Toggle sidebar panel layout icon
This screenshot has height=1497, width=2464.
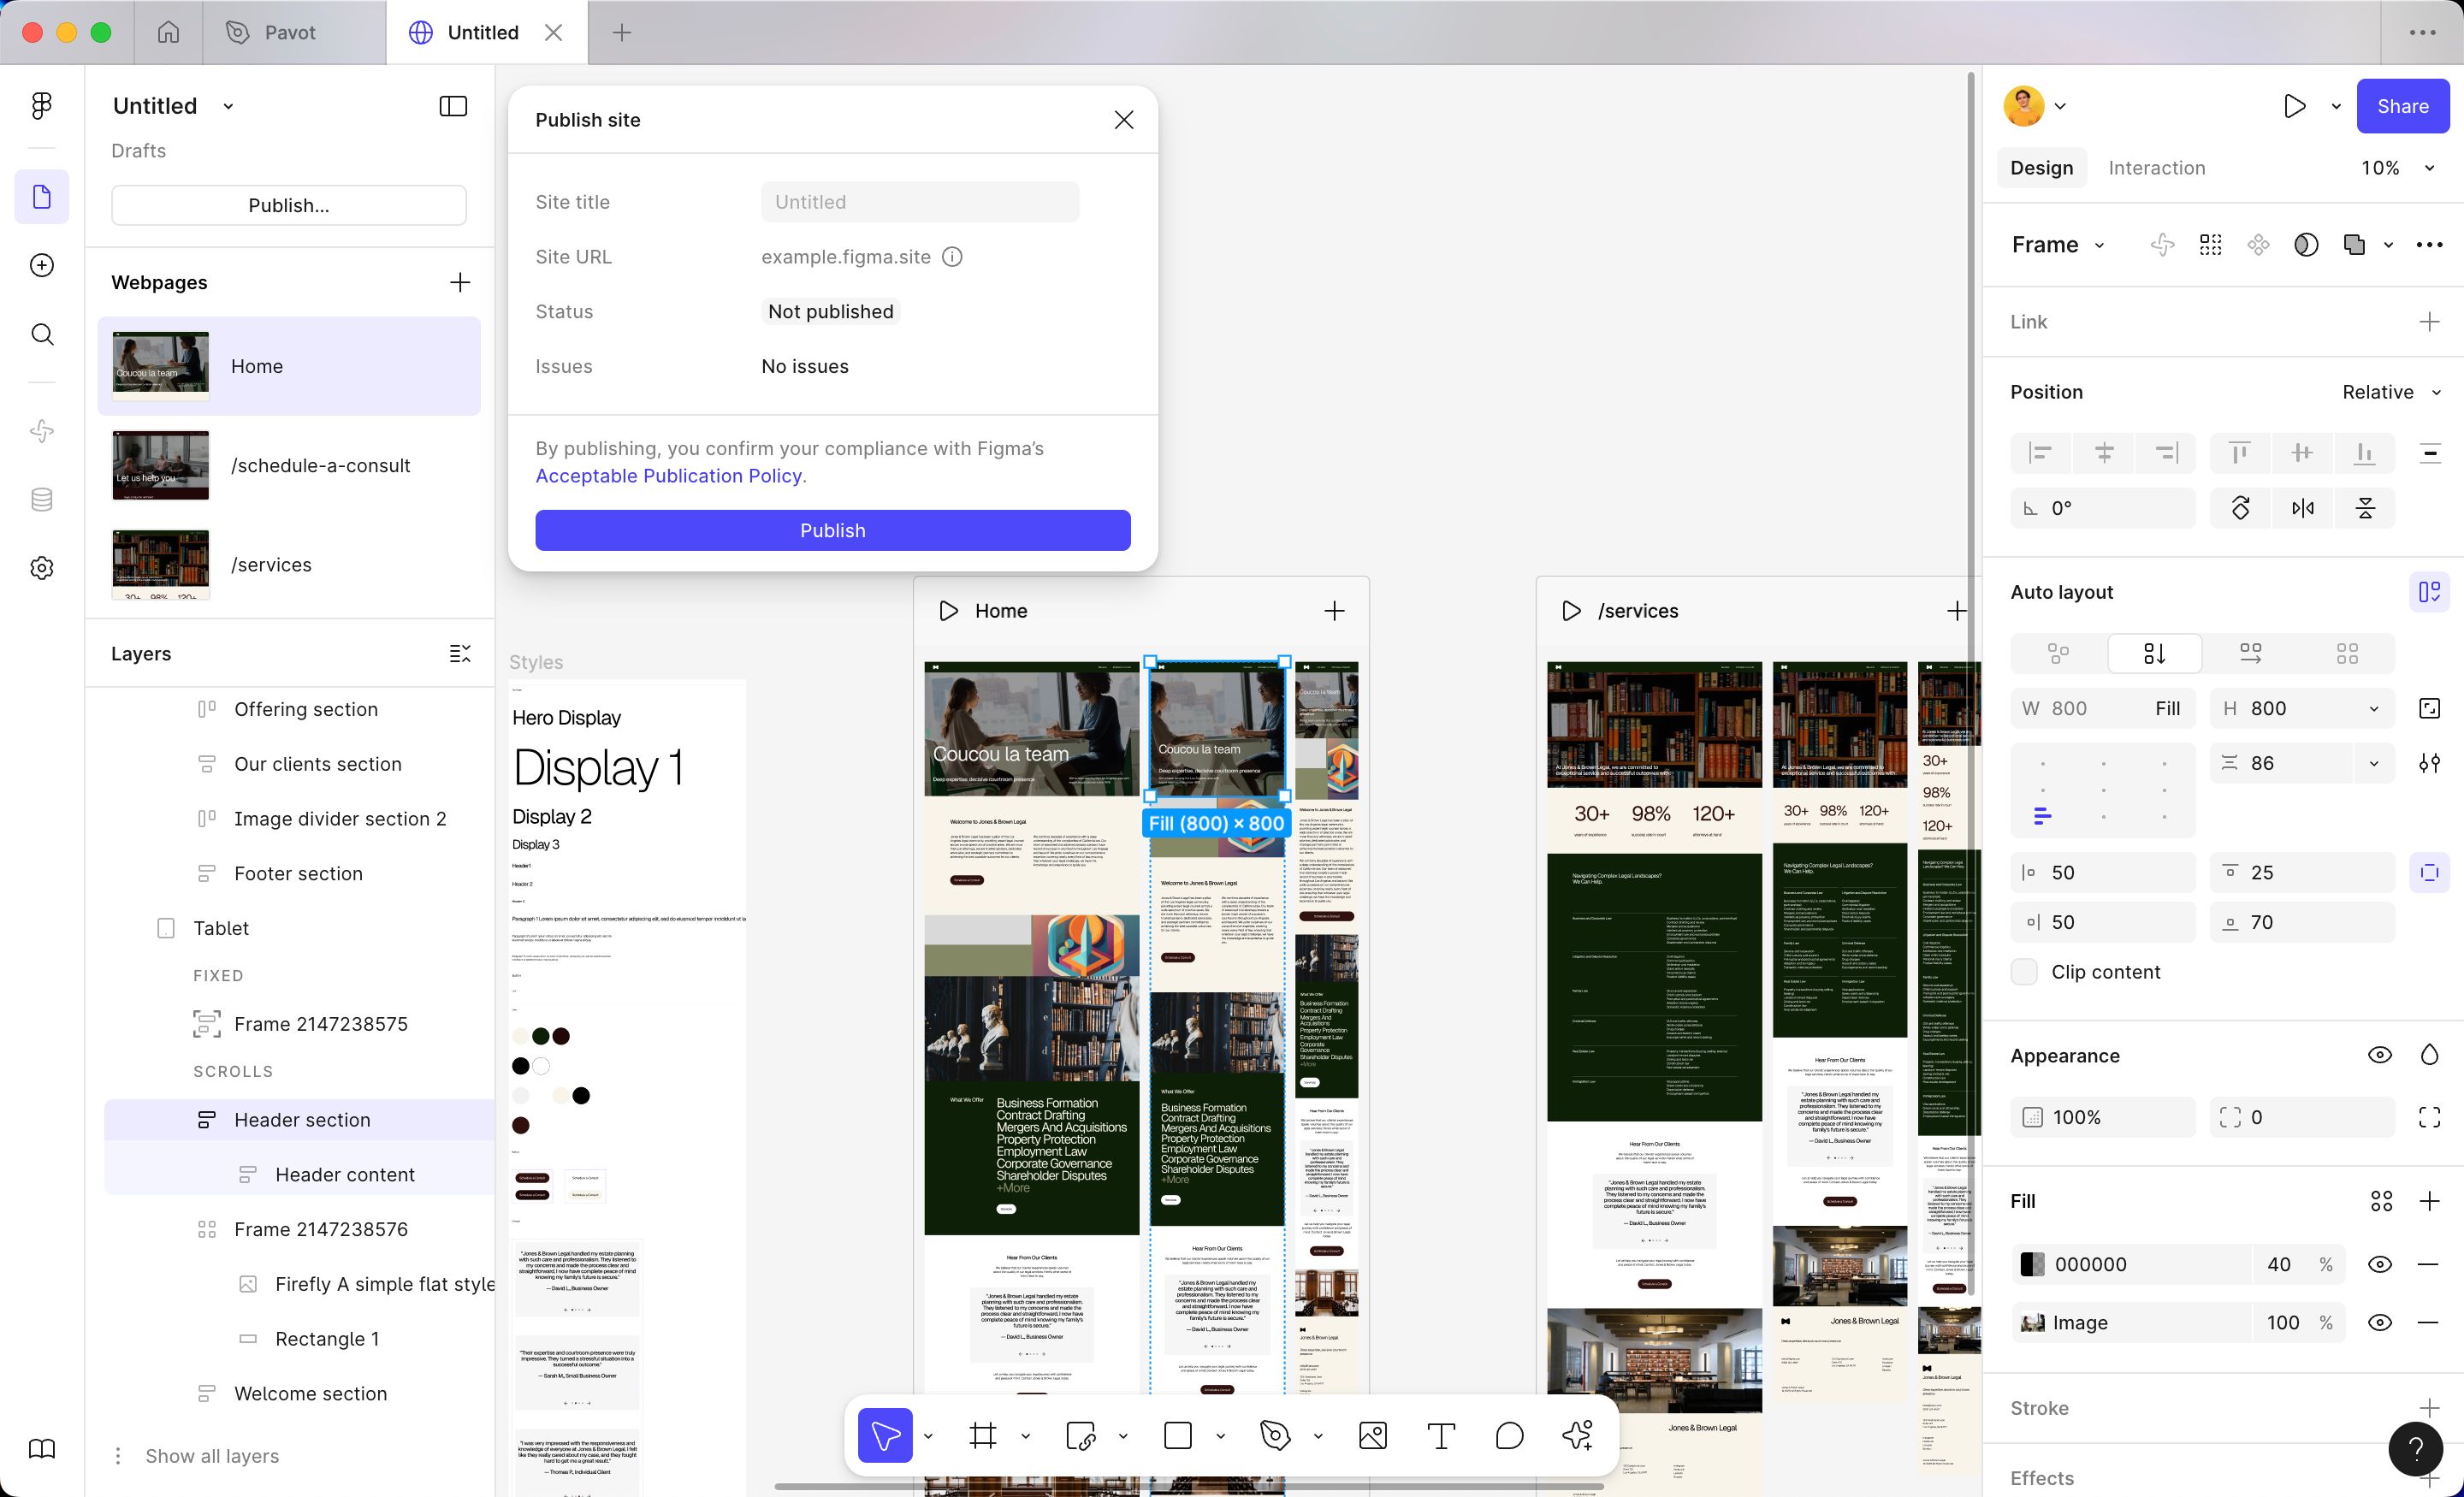pyautogui.click(x=453, y=106)
